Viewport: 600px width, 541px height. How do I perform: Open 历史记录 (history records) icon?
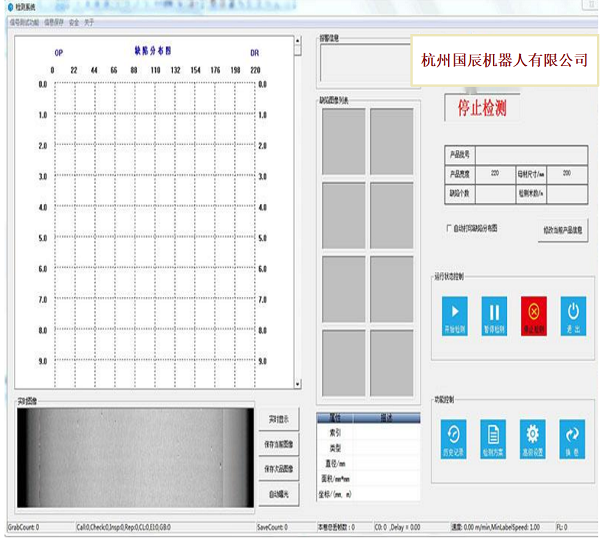tap(453, 436)
